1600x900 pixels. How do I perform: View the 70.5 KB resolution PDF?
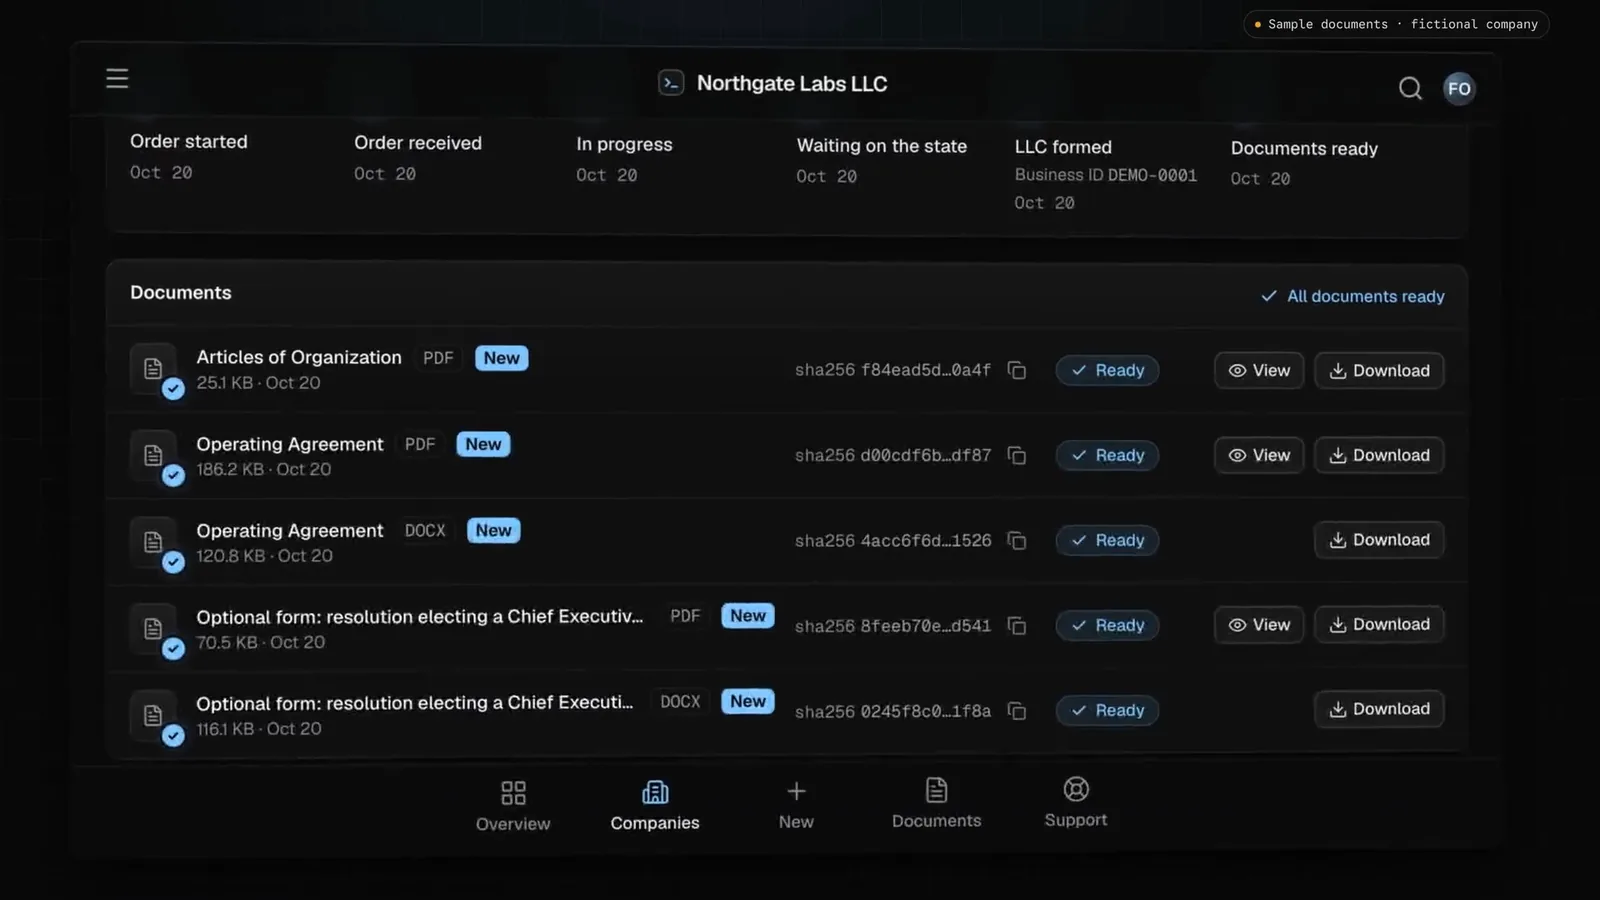(1259, 625)
